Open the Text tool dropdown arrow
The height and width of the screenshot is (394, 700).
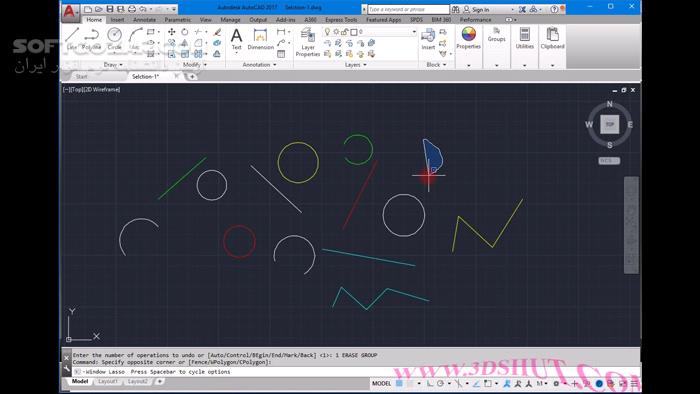click(237, 53)
